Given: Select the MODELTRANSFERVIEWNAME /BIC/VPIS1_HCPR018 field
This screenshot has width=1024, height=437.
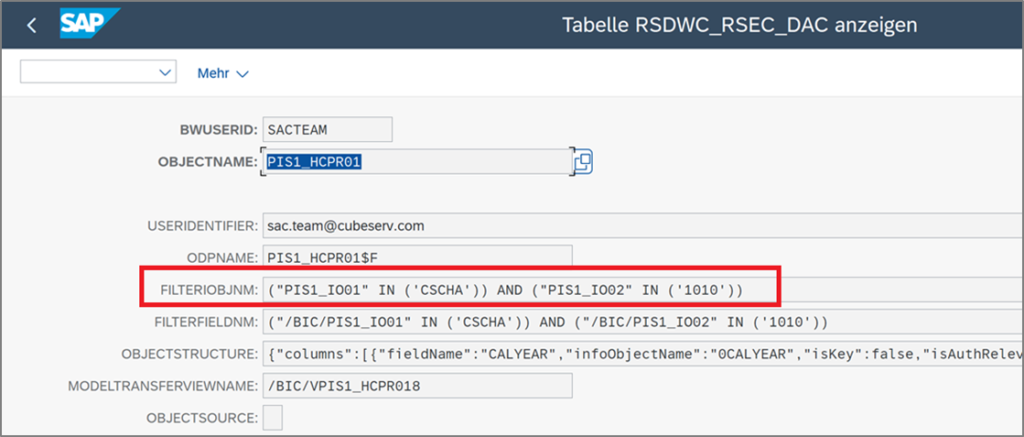Looking at the screenshot, I should point(417,385).
